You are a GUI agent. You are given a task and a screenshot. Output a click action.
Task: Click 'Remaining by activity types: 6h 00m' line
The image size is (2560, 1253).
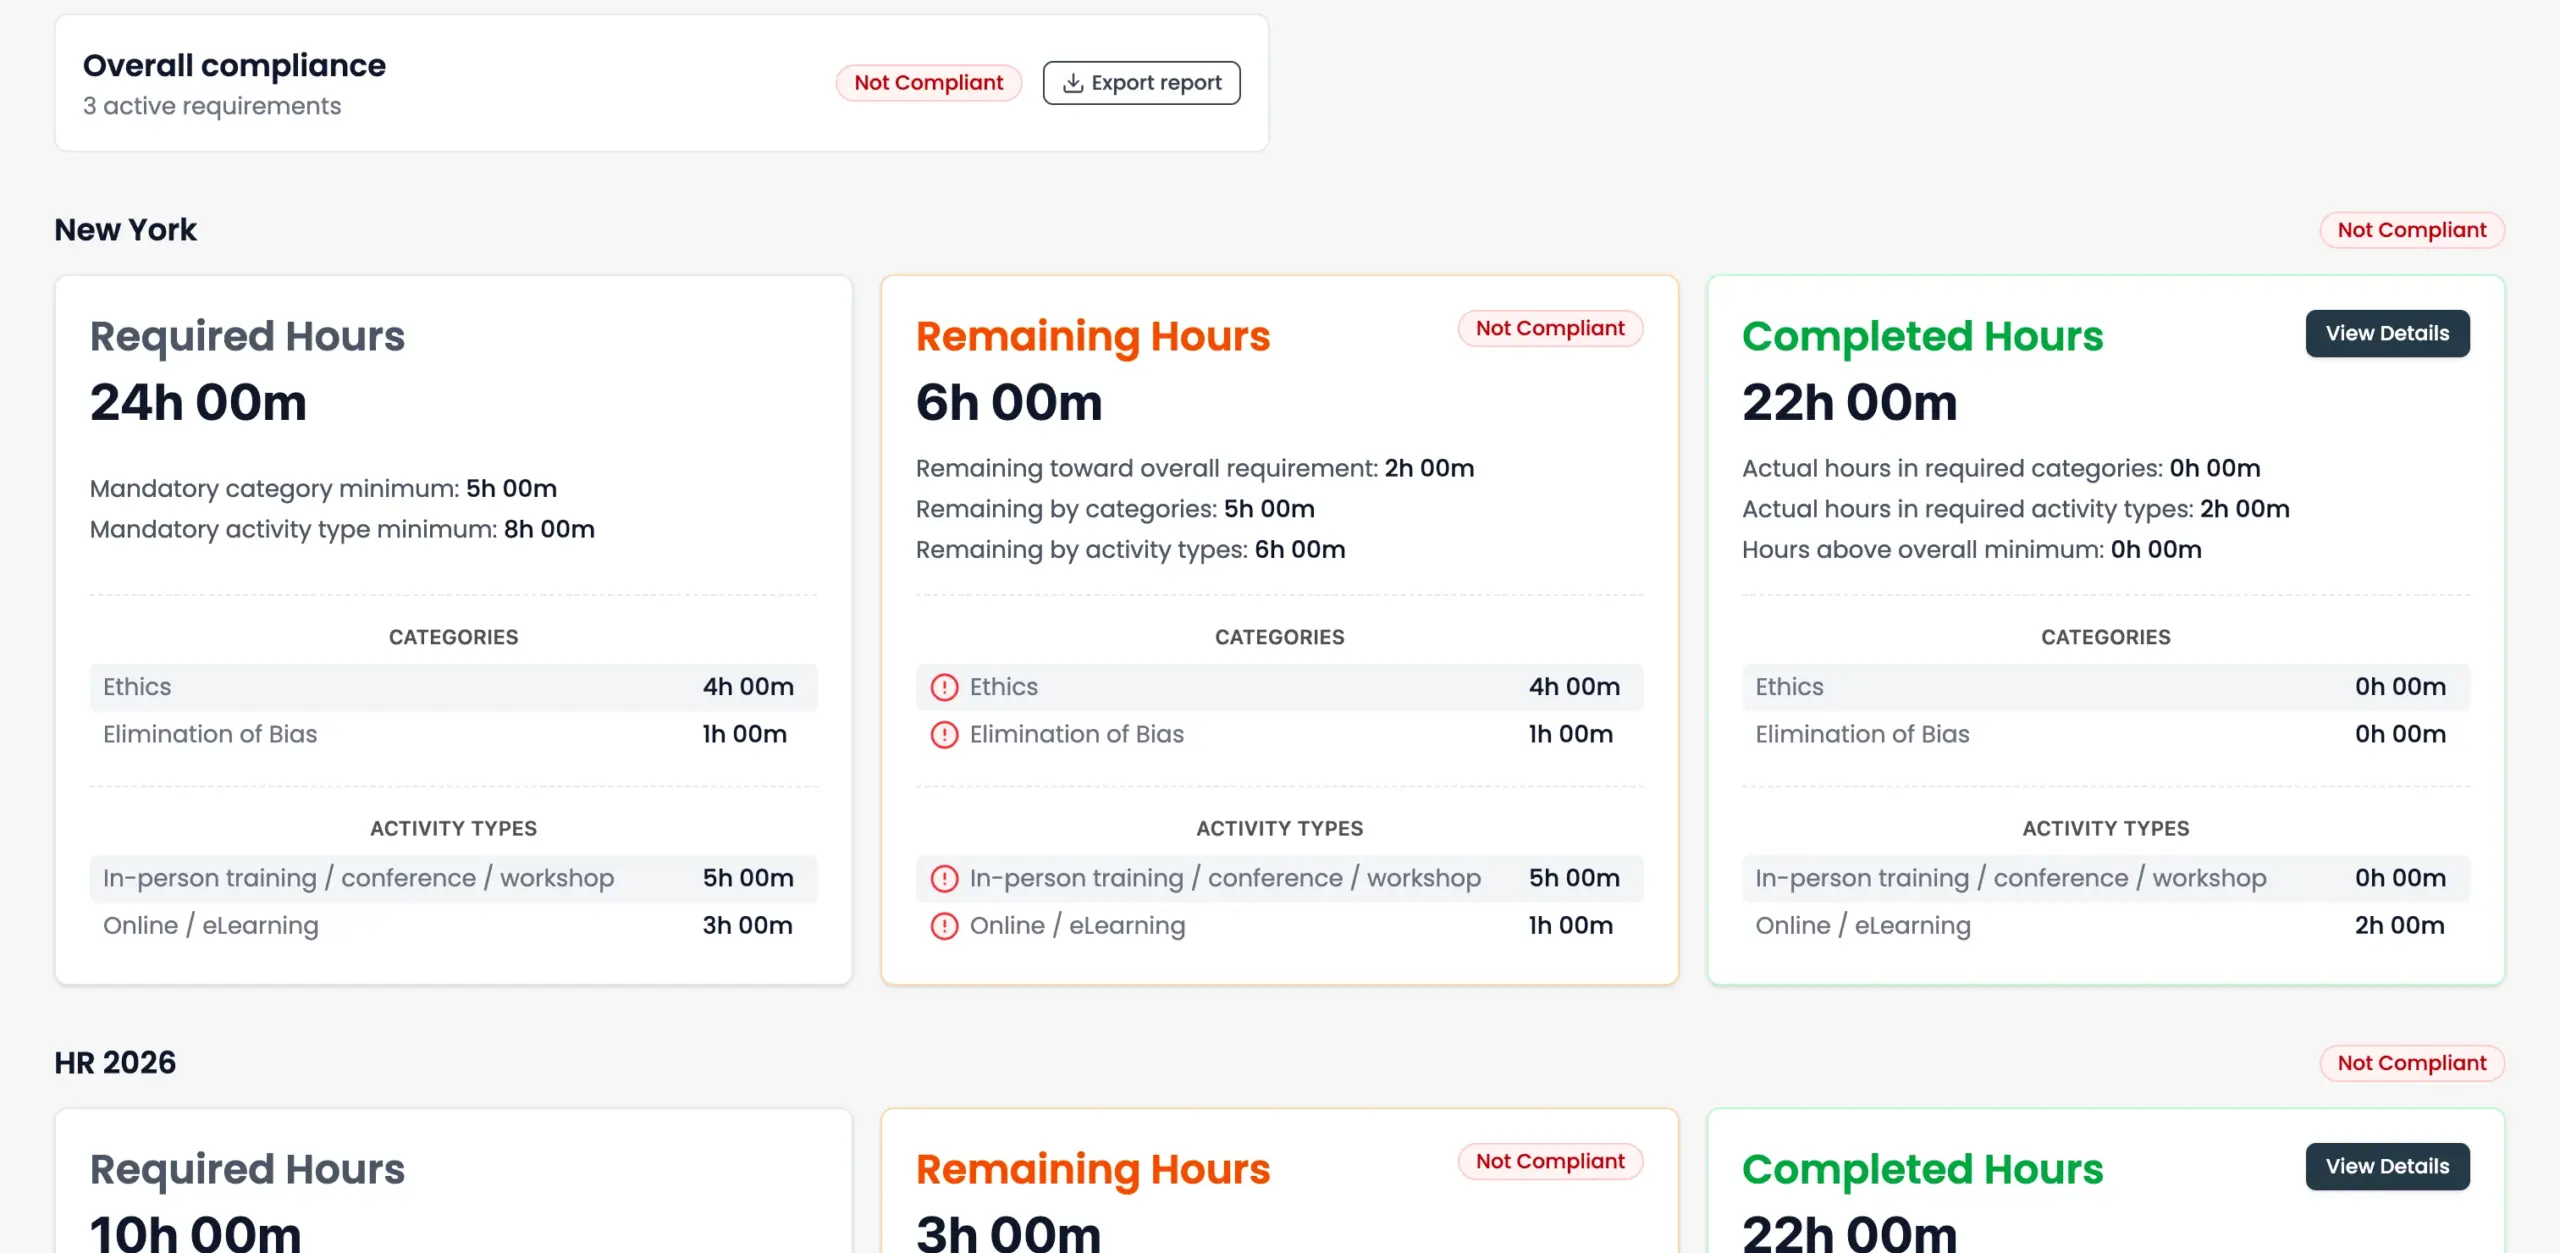point(1131,550)
